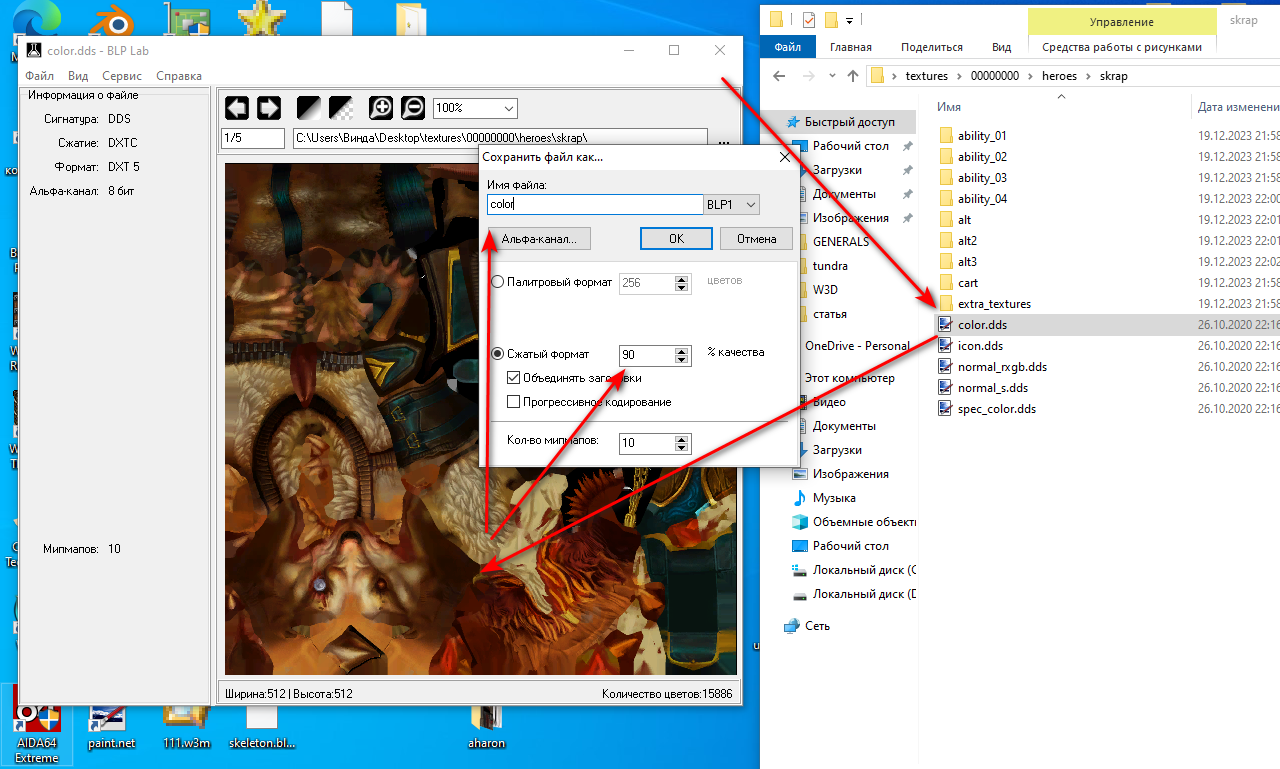Open the Справка menu in BLP Lab
The height and width of the screenshot is (769, 1280).
[x=179, y=76]
